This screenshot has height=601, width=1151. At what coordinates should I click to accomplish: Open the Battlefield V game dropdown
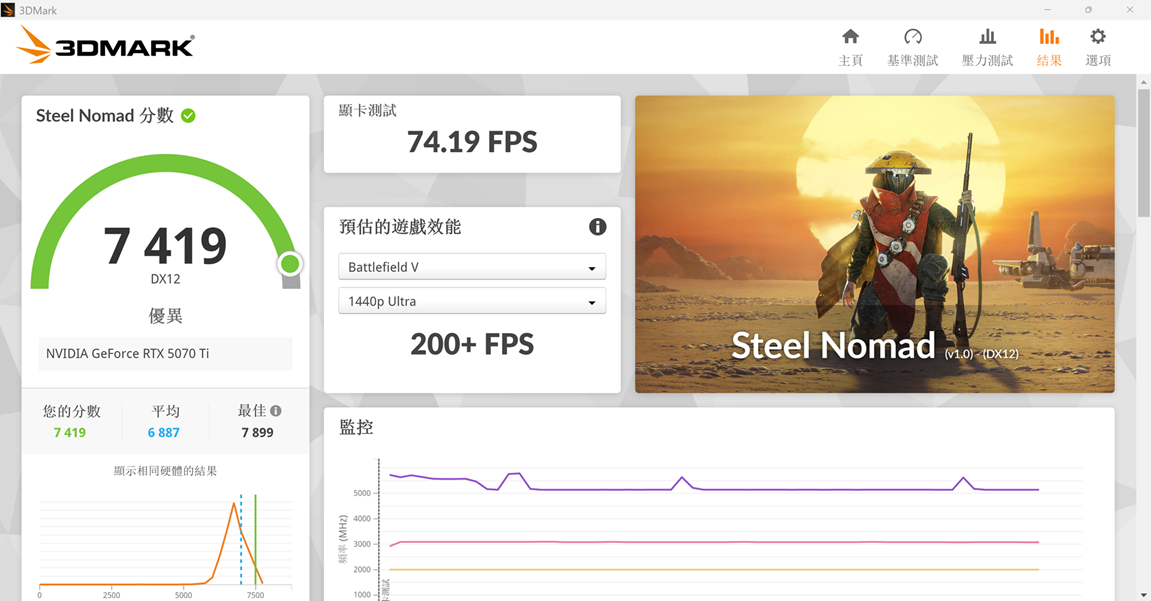click(x=472, y=267)
